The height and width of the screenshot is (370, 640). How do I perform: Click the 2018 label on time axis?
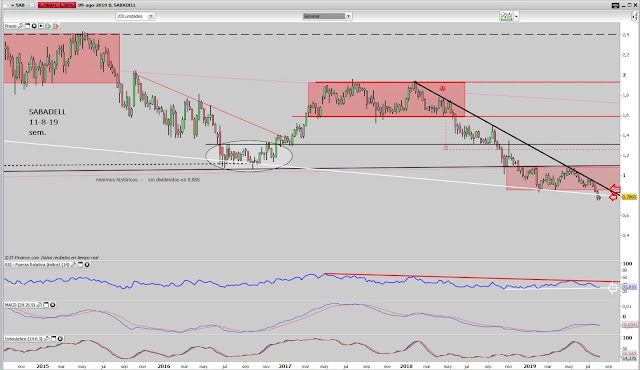407,366
